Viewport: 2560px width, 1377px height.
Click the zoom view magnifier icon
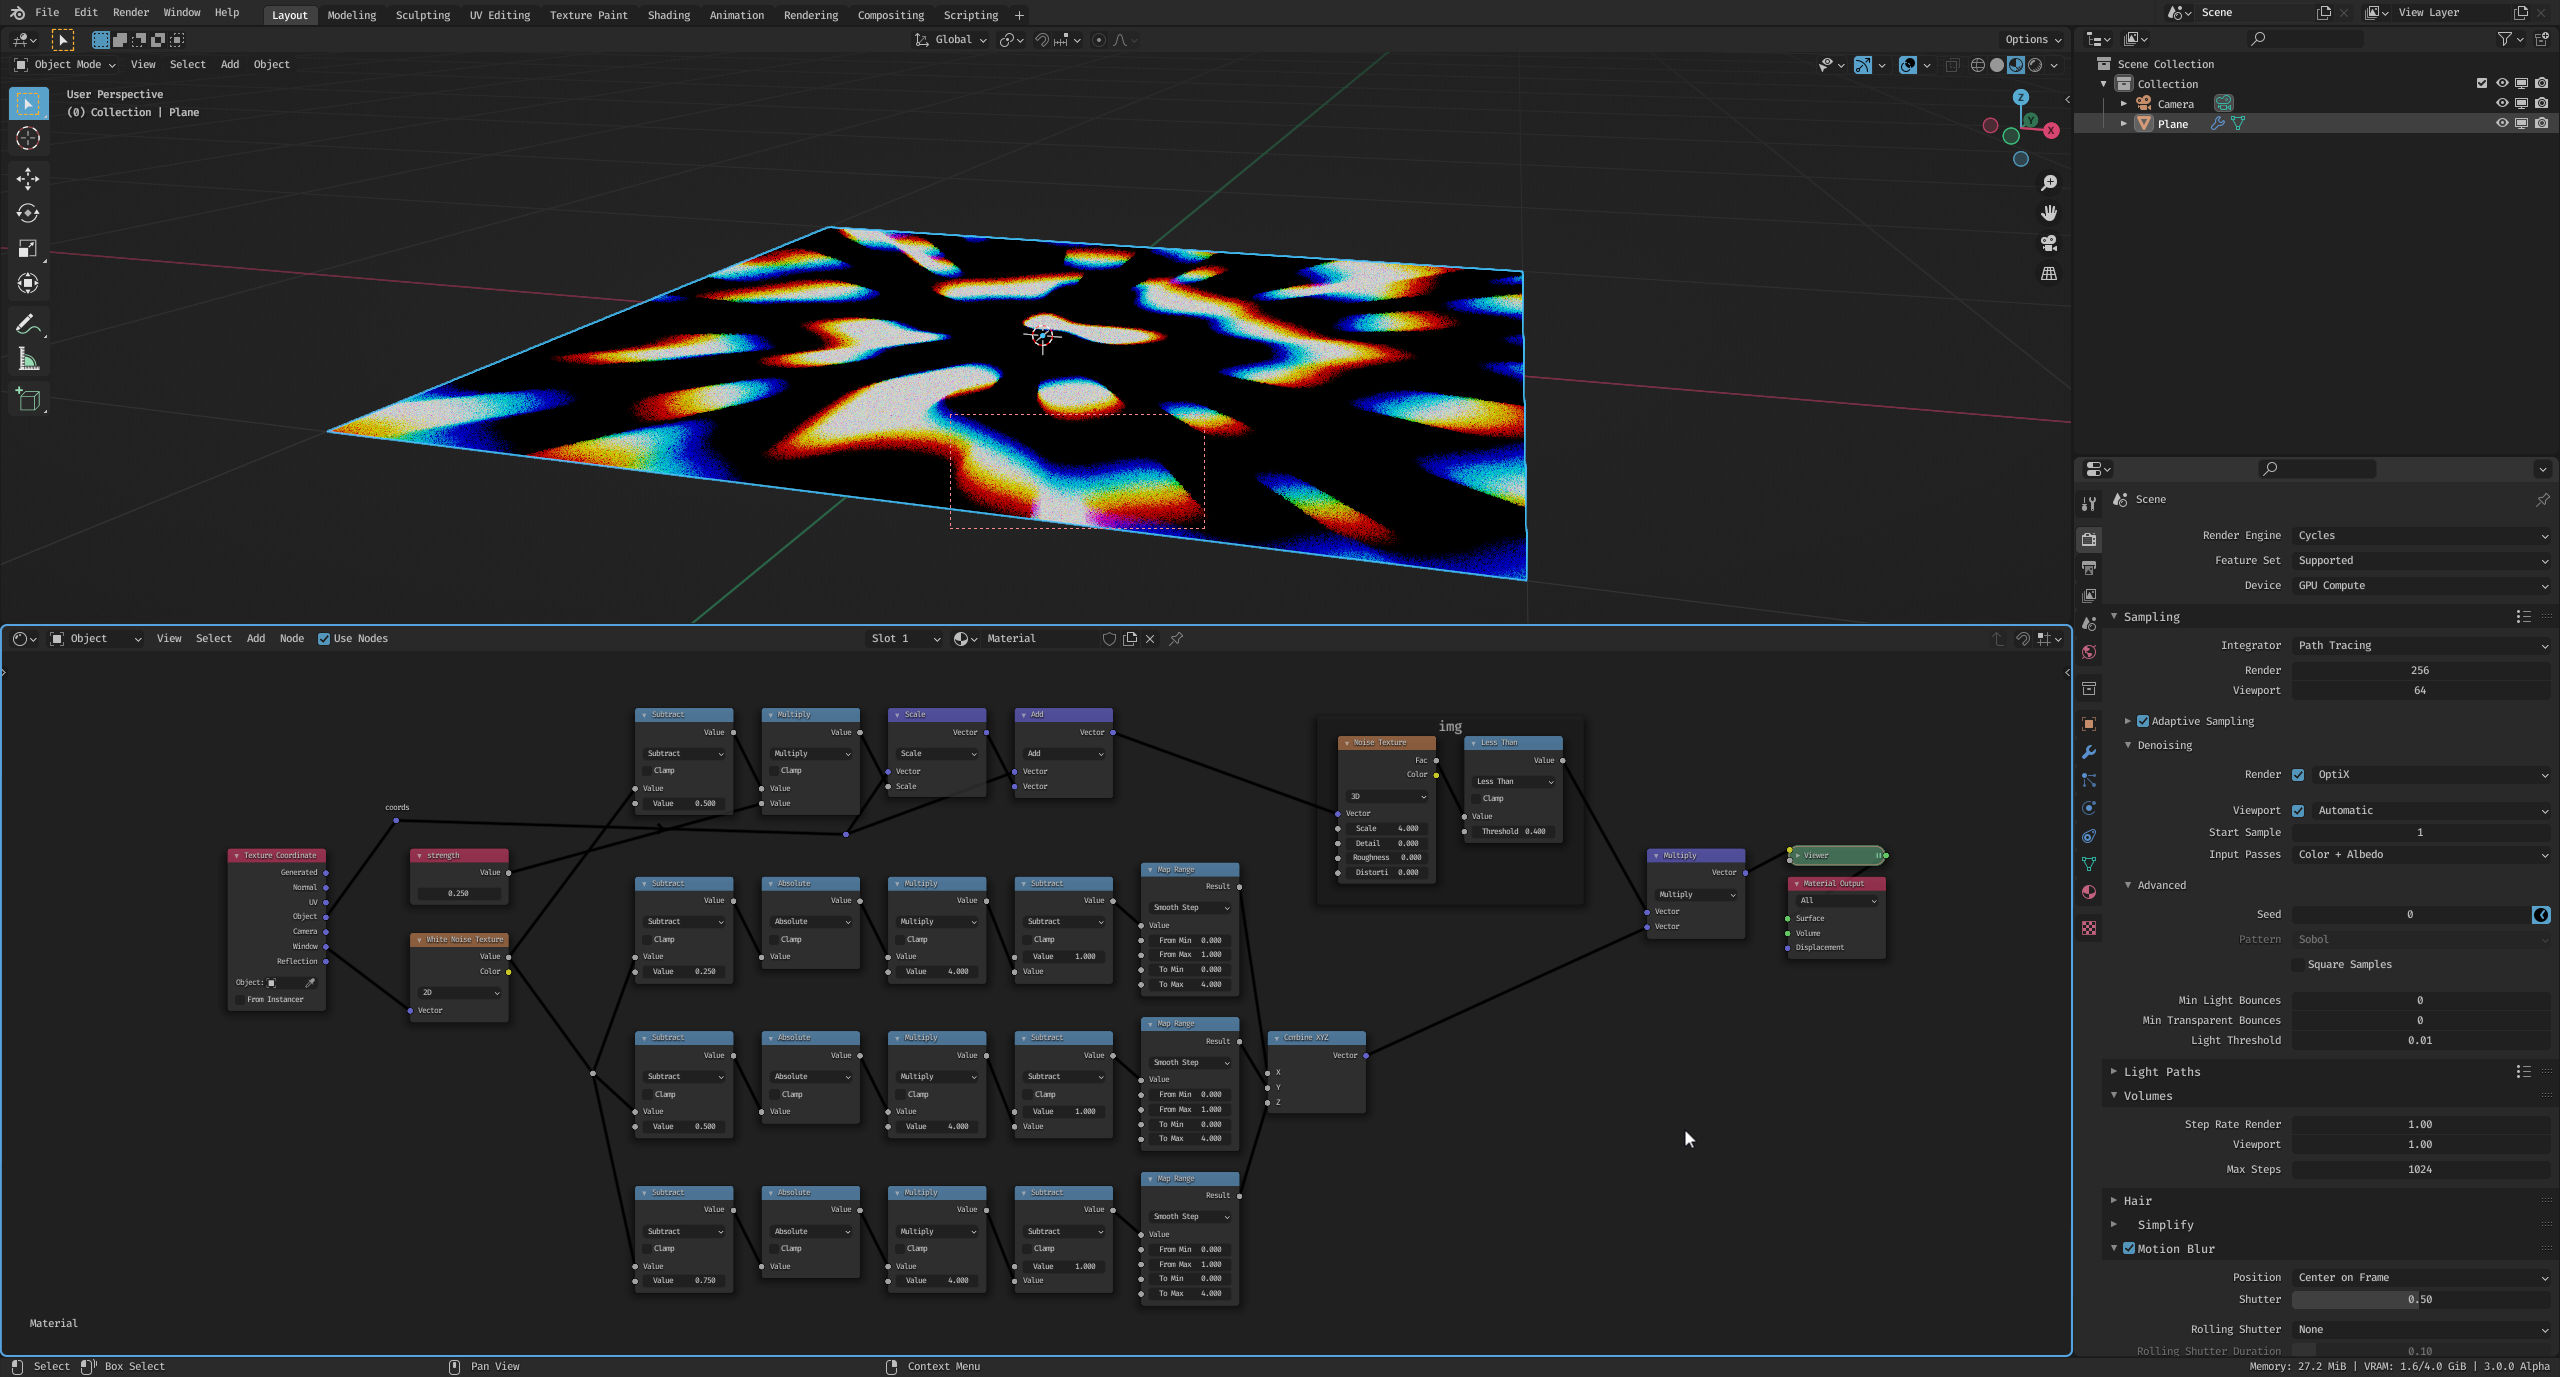point(2048,183)
